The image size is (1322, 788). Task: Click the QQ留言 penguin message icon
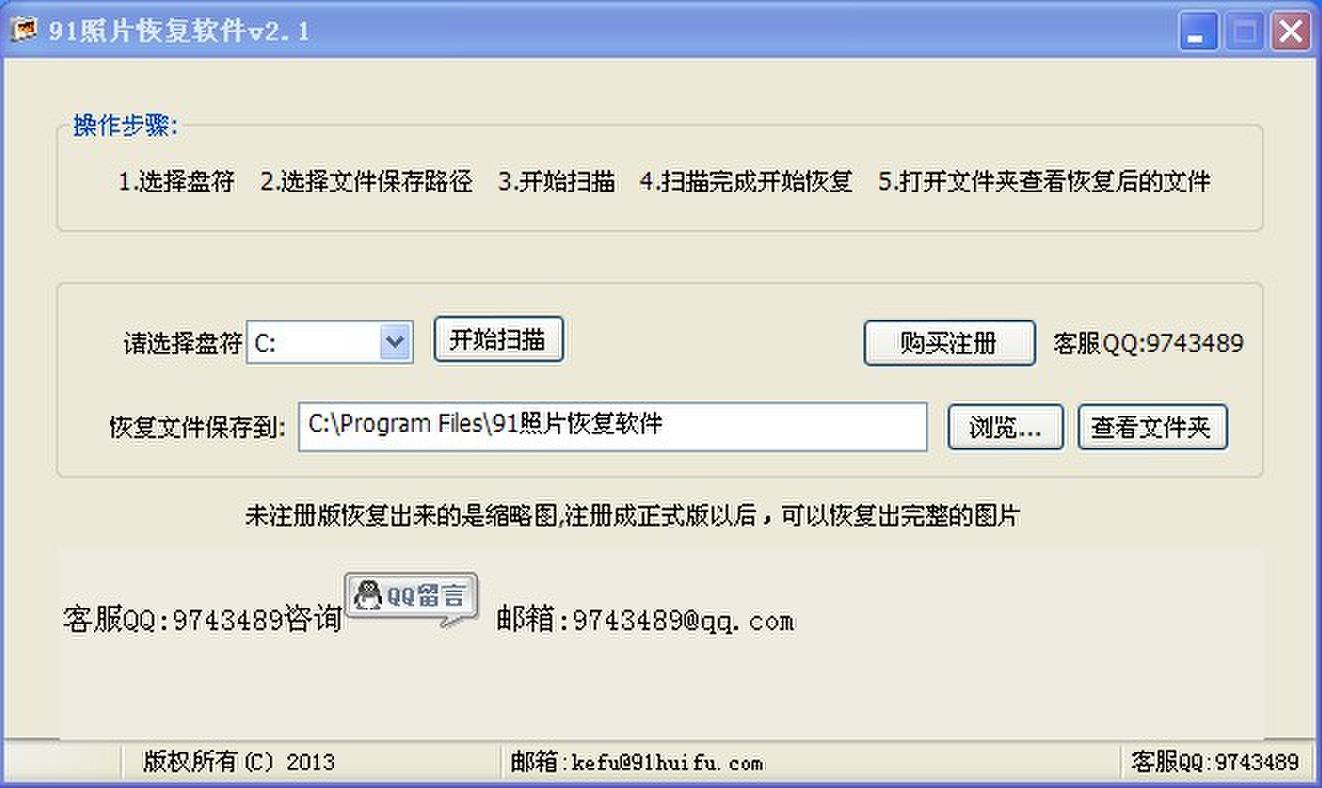coord(412,599)
